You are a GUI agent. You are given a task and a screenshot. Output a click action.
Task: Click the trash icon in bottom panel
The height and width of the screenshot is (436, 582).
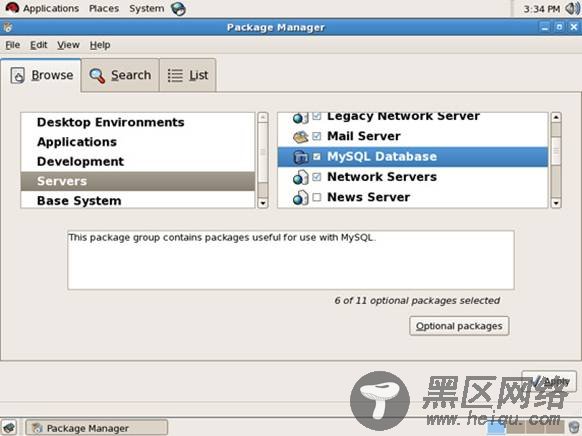point(574,427)
